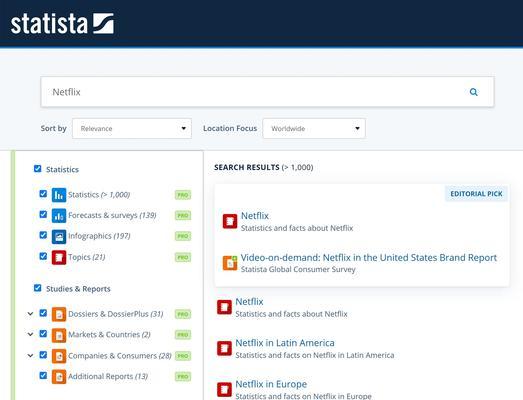Uncheck Dossiers & DossierPlus (31) checkbox
This screenshot has height=400, width=523.
[x=43, y=313]
